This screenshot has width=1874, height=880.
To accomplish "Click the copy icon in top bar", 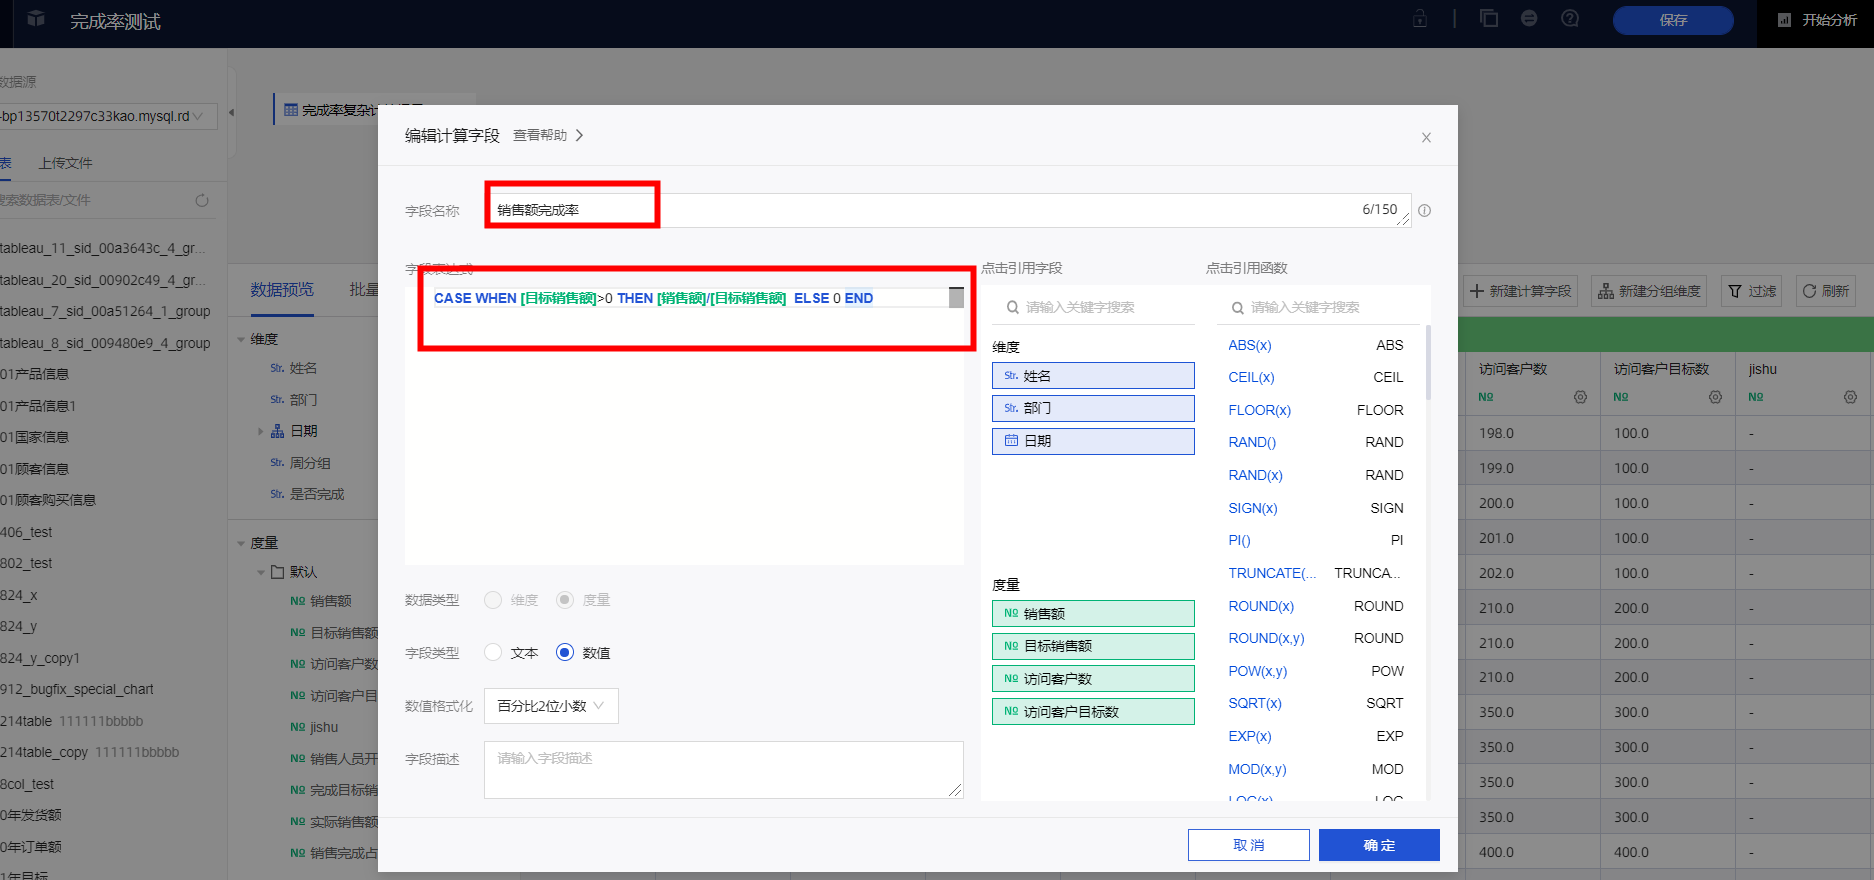I will point(1489,19).
